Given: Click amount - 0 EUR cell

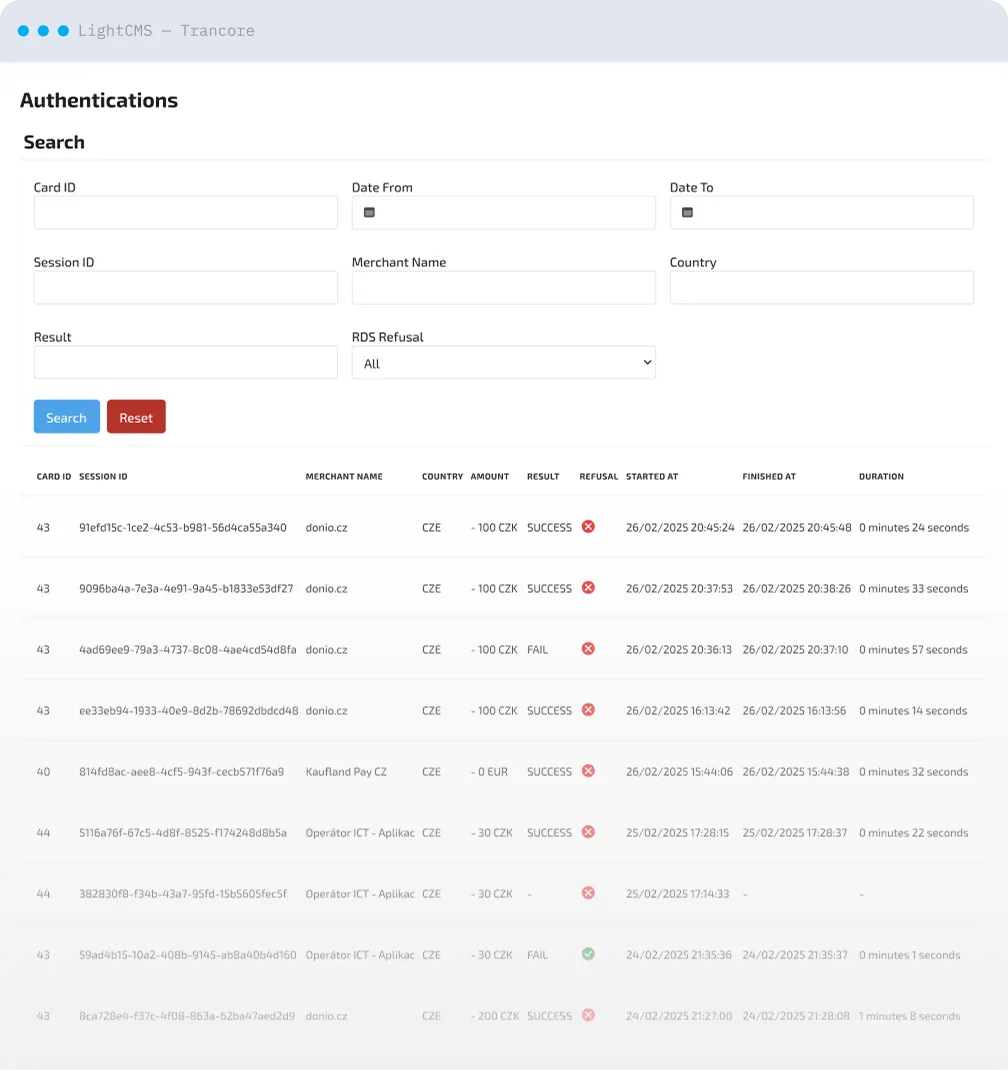Looking at the screenshot, I should 489,772.
